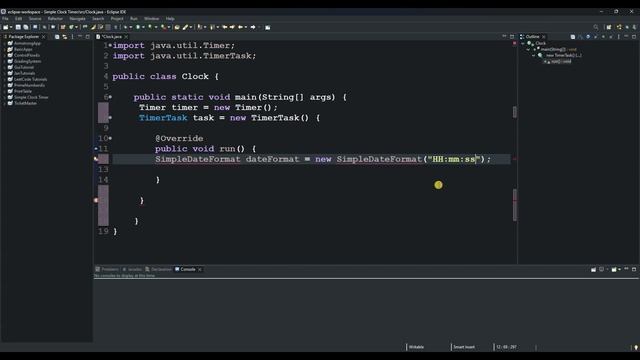Open the Run toolbar dropdown arrow
The height and width of the screenshot is (360, 640).
(x=143, y=27)
